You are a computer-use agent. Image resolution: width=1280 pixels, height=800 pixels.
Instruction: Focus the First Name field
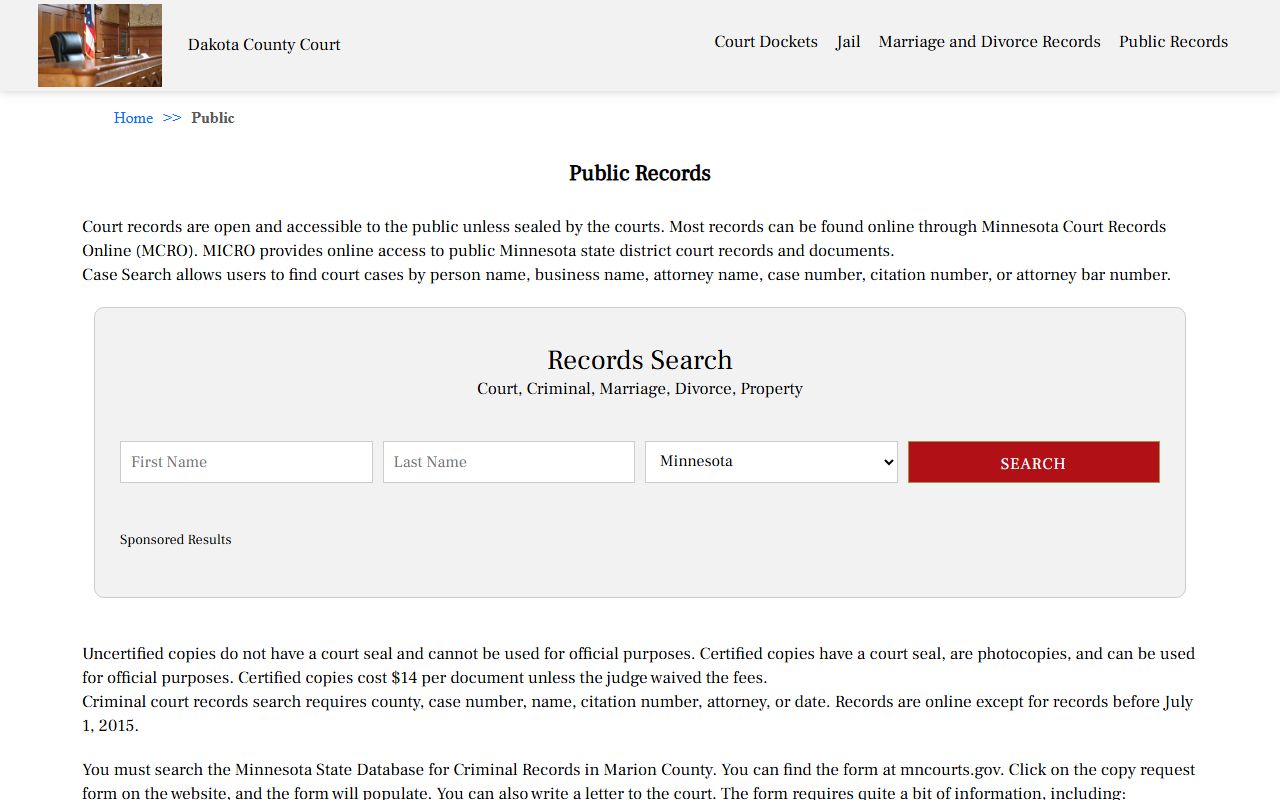[246, 462]
